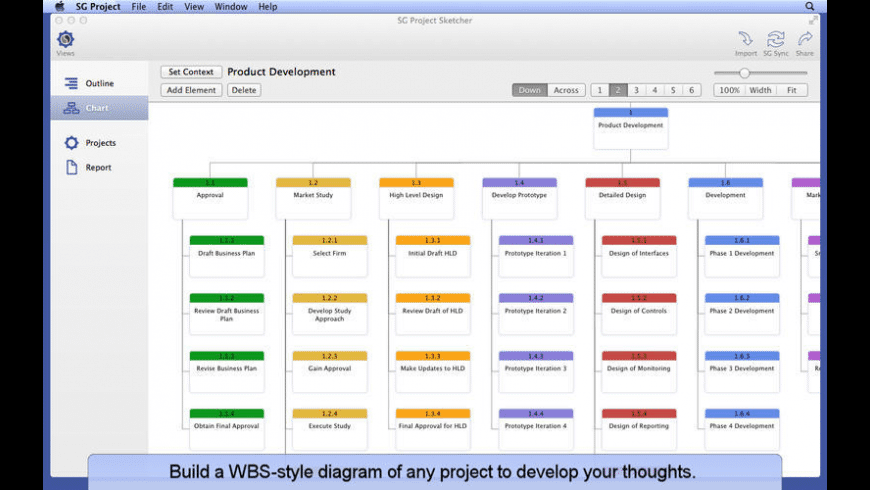Open the Help menu

[267, 7]
